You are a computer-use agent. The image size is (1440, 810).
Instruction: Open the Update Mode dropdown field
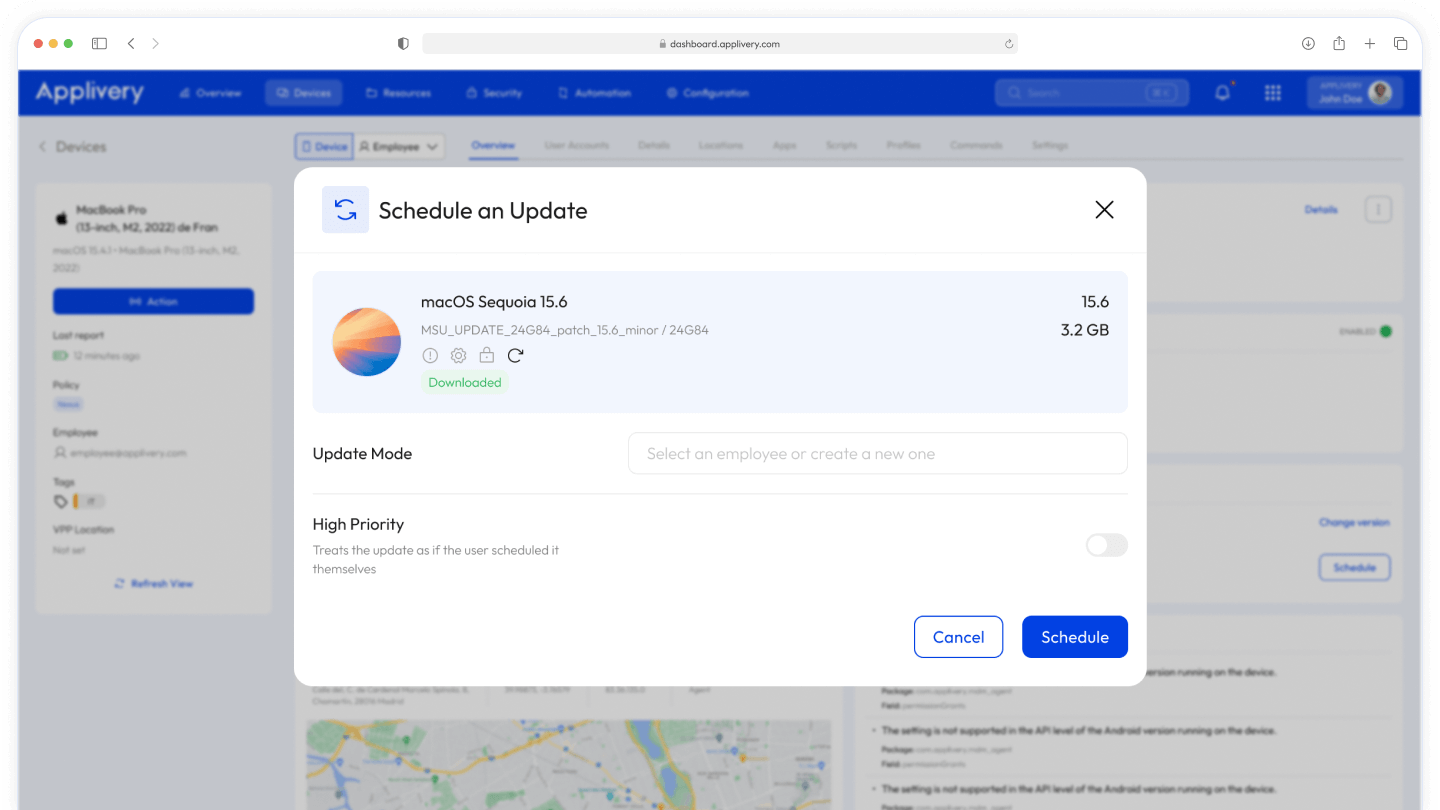pyautogui.click(x=877, y=454)
